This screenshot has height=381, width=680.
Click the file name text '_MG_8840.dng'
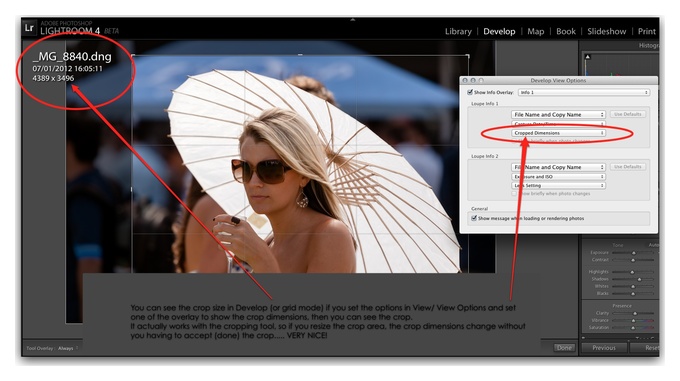(72, 56)
